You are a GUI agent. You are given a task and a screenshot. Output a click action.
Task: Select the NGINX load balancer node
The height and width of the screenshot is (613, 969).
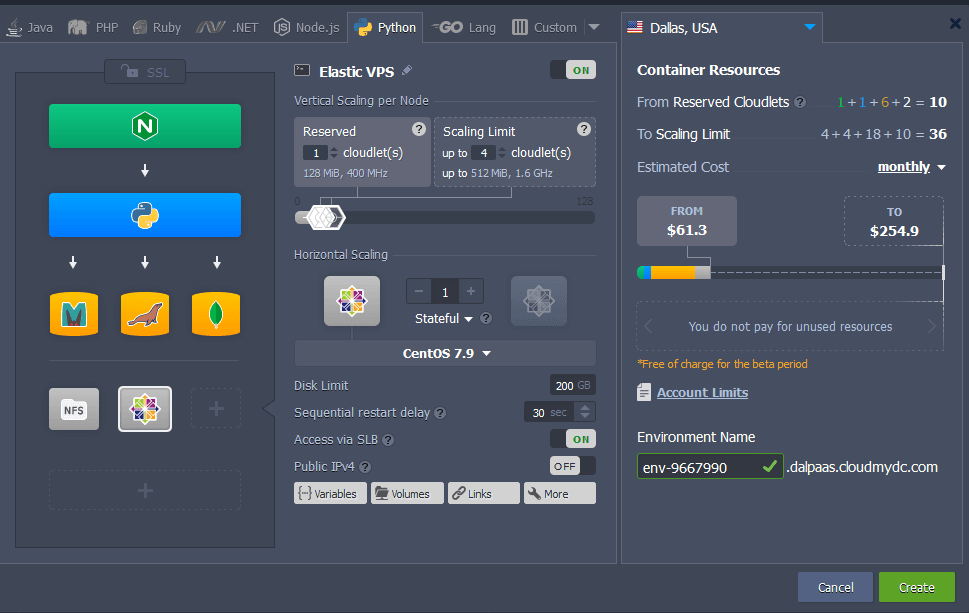[x=145, y=126]
